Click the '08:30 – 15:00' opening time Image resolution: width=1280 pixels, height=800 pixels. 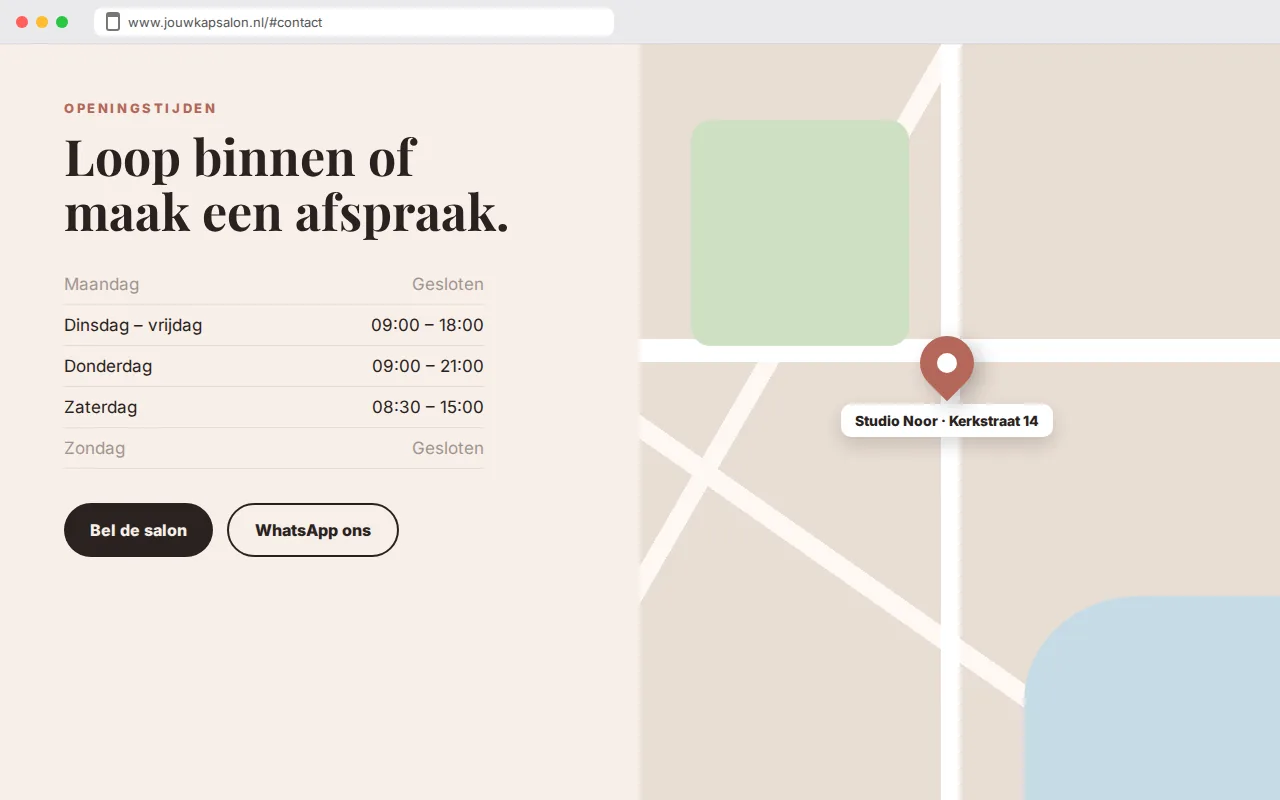click(427, 407)
